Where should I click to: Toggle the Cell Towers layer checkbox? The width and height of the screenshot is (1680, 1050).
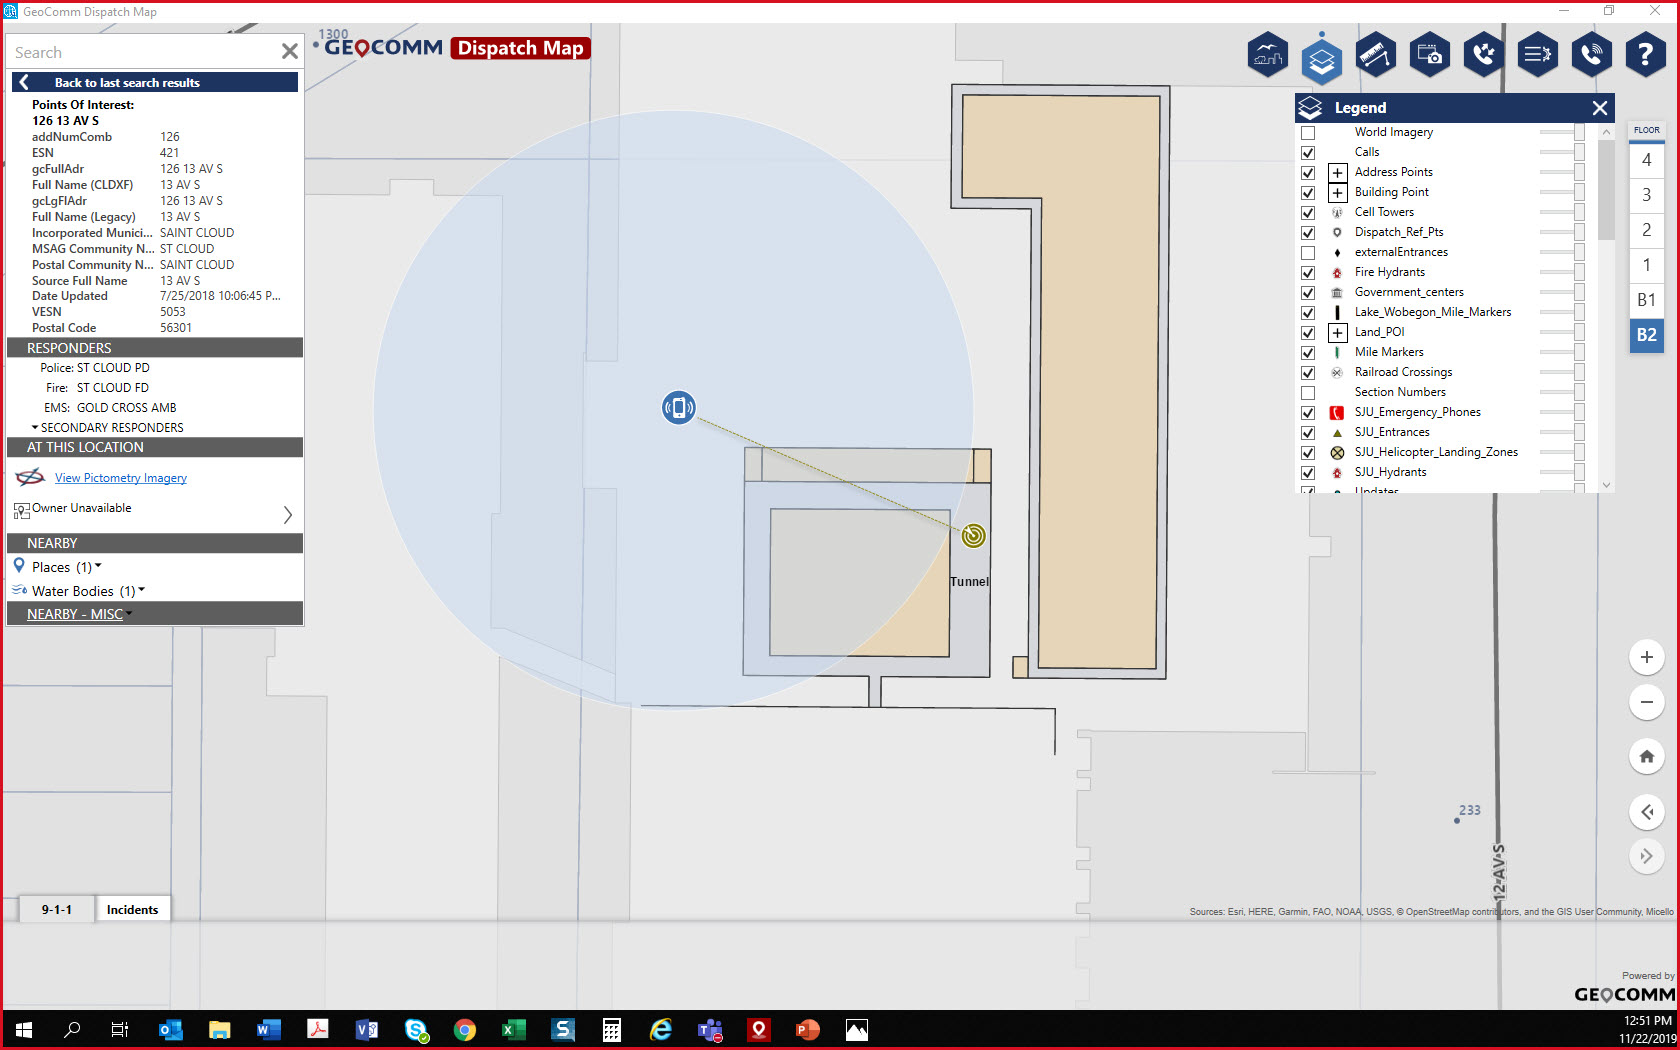[x=1308, y=212]
